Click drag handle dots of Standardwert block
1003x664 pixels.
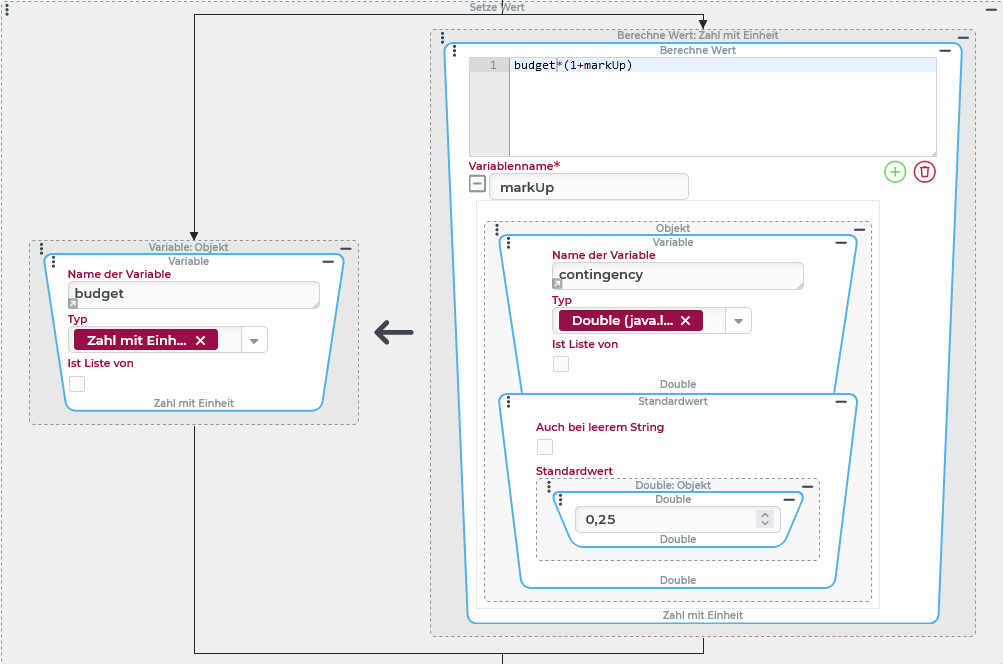point(511,402)
